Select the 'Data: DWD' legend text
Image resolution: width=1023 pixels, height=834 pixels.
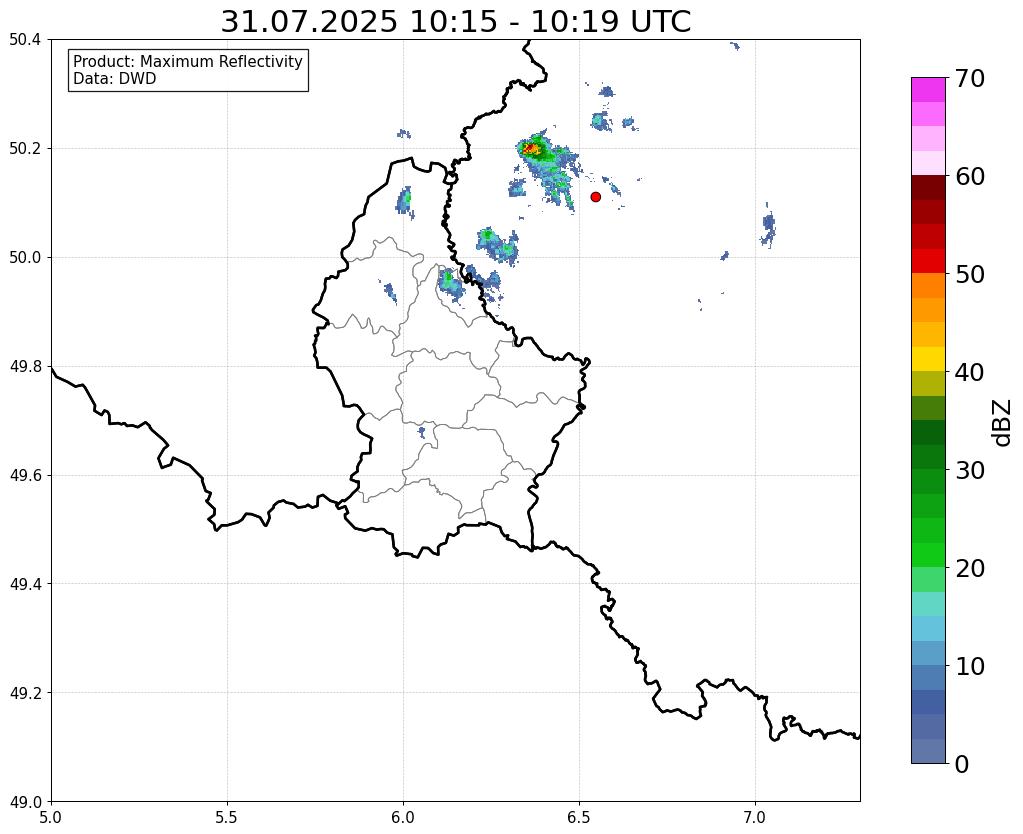(x=115, y=79)
